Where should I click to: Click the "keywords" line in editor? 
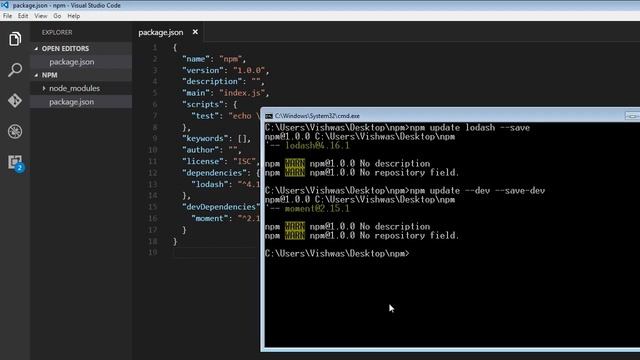click(x=216, y=138)
